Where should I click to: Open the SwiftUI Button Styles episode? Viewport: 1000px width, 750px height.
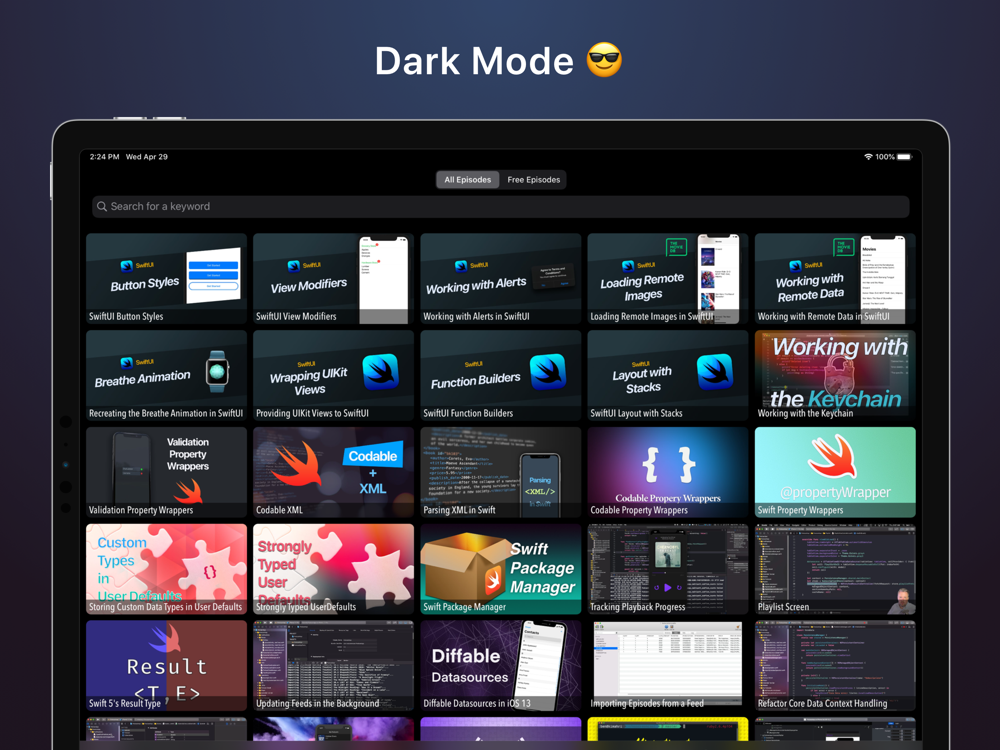pyautogui.click(x=166, y=278)
